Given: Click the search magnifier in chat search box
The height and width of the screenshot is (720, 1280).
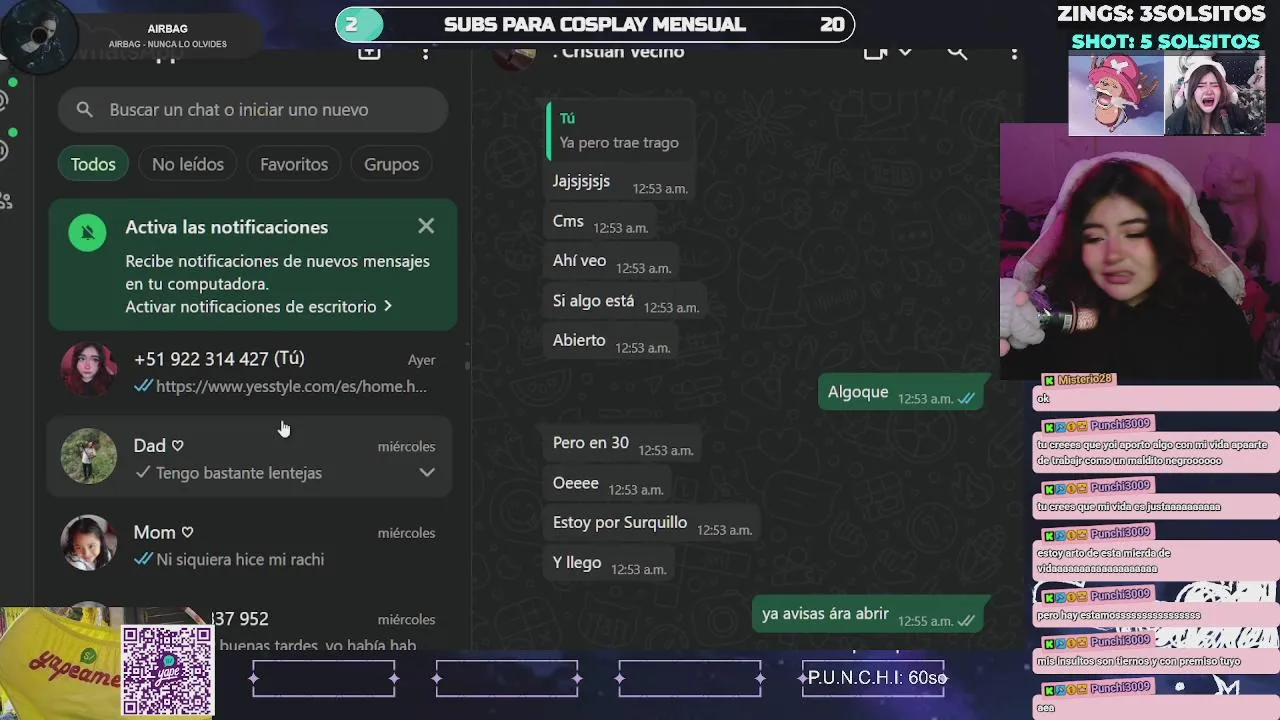Looking at the screenshot, I should point(85,110).
